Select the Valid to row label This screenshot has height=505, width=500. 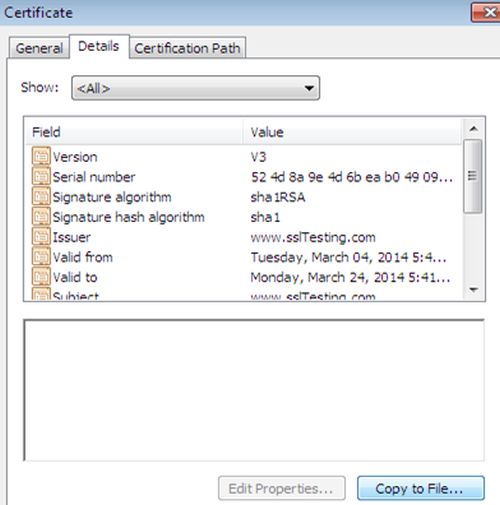[x=75, y=277]
